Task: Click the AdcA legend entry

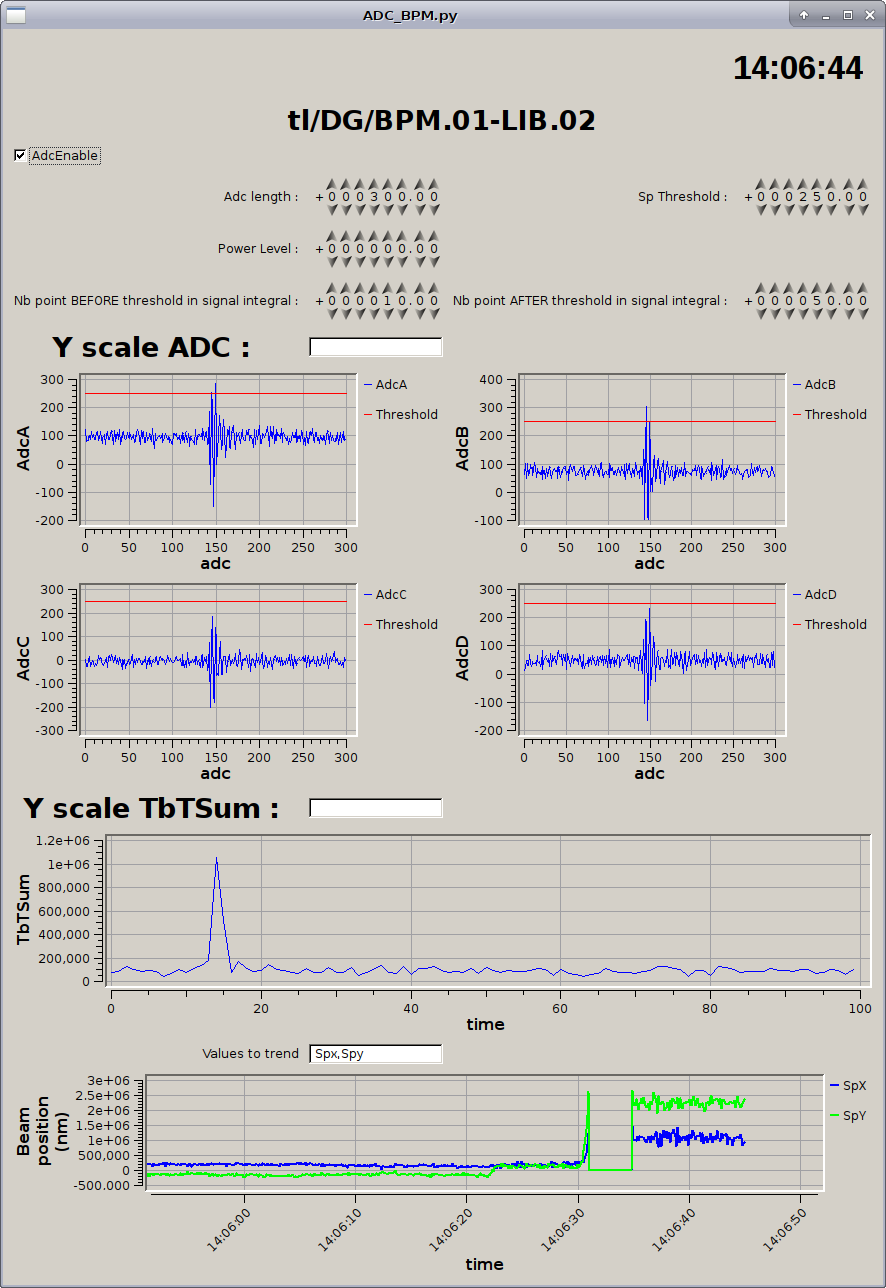Action: click(391, 385)
